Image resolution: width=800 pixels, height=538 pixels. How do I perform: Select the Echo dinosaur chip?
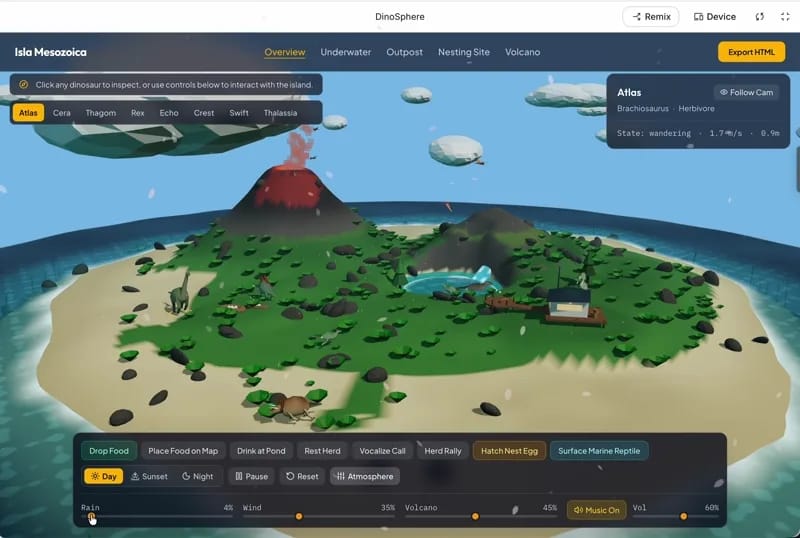pos(169,113)
